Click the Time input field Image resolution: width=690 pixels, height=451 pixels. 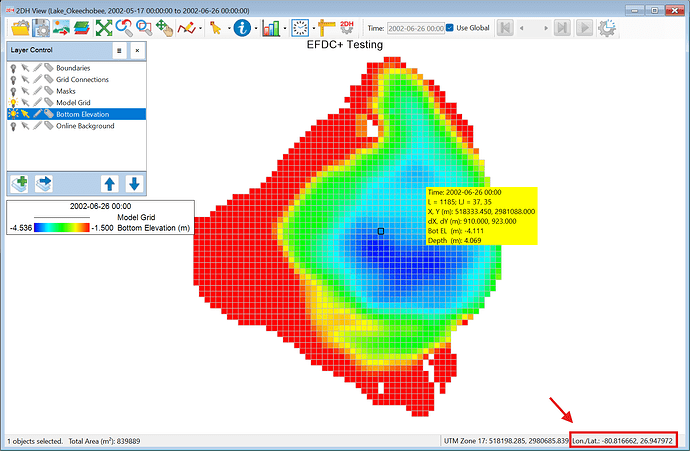click(x=416, y=28)
